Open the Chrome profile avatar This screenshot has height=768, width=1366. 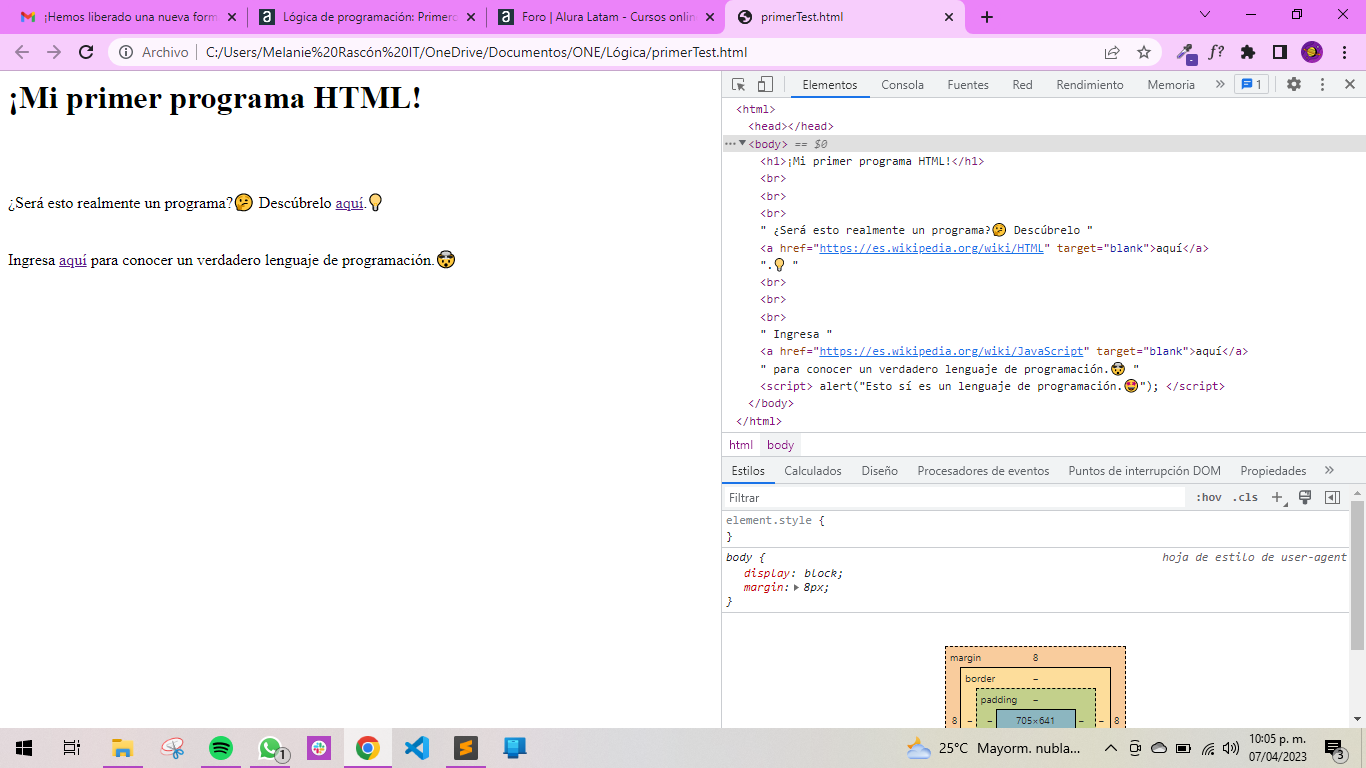[x=1312, y=53]
